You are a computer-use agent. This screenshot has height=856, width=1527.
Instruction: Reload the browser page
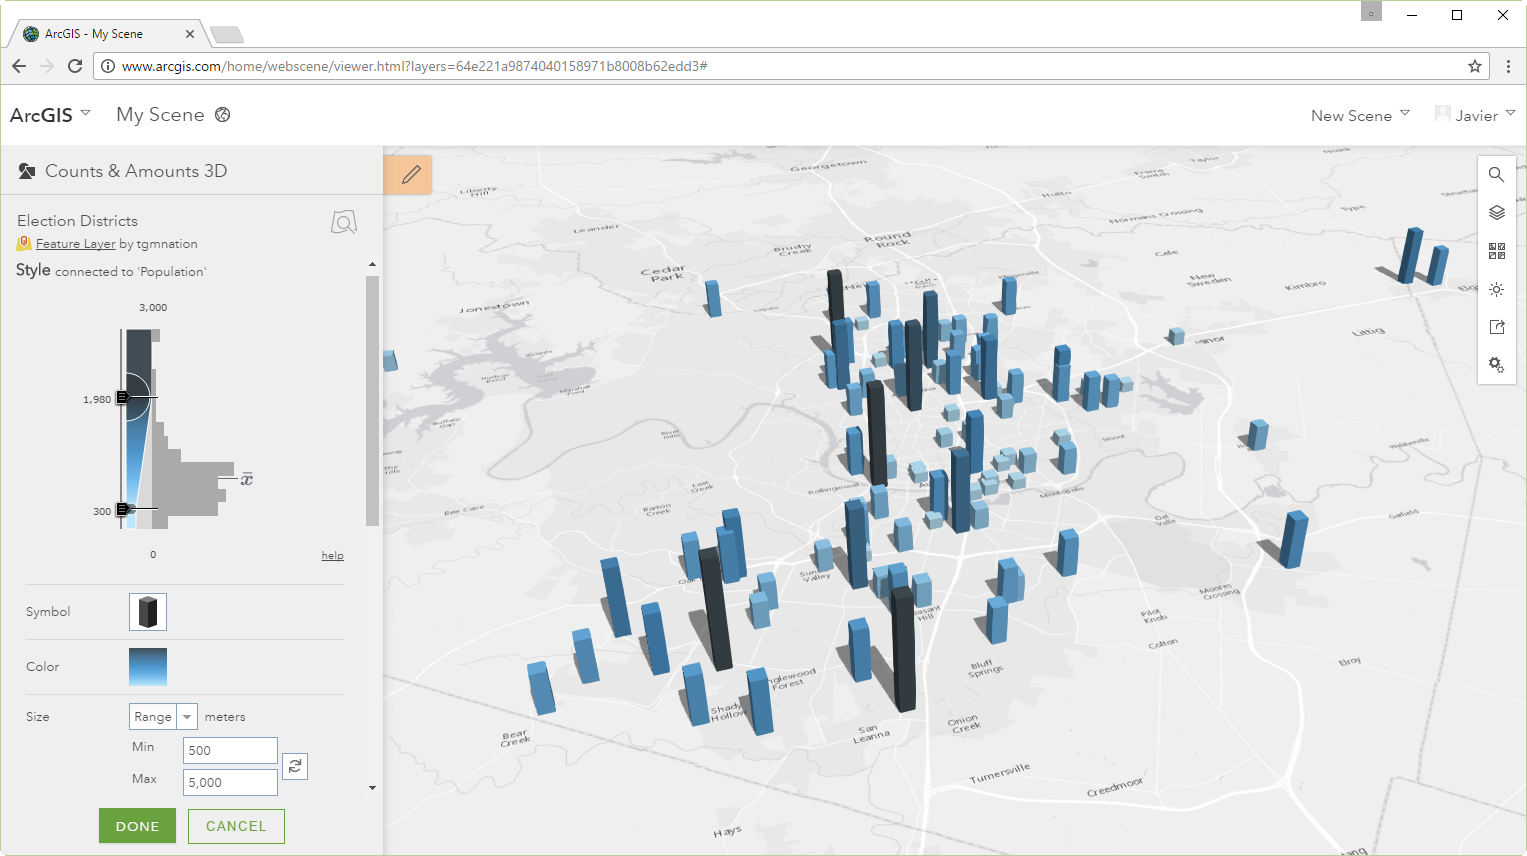(75, 66)
